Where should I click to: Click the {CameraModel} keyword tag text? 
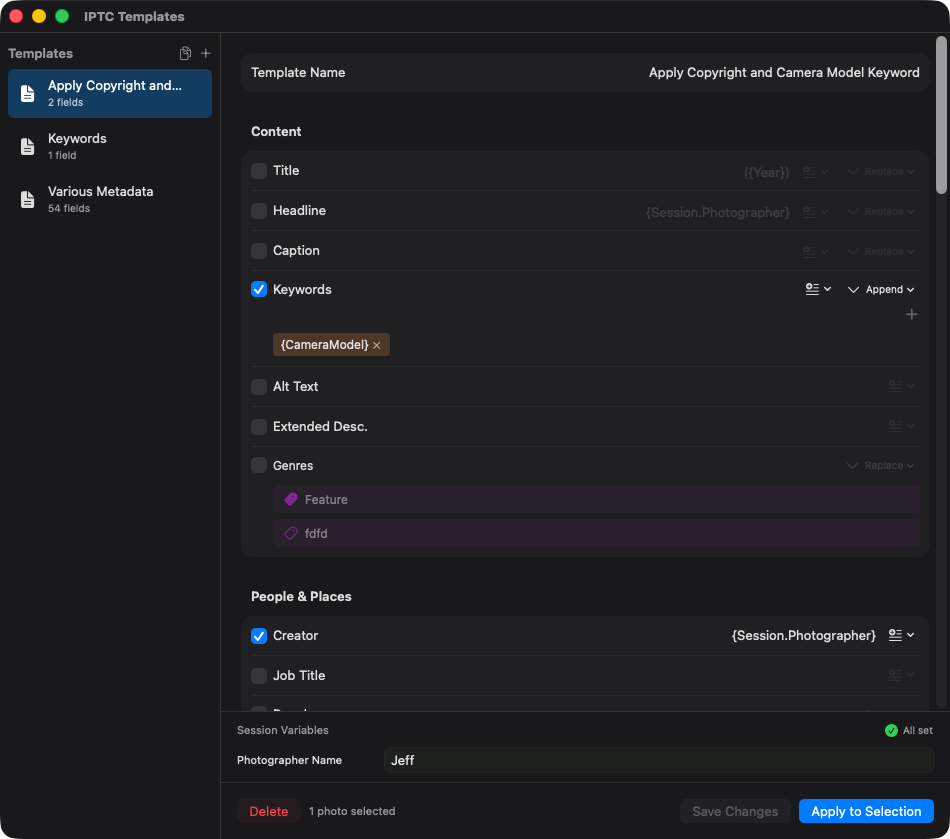point(324,345)
